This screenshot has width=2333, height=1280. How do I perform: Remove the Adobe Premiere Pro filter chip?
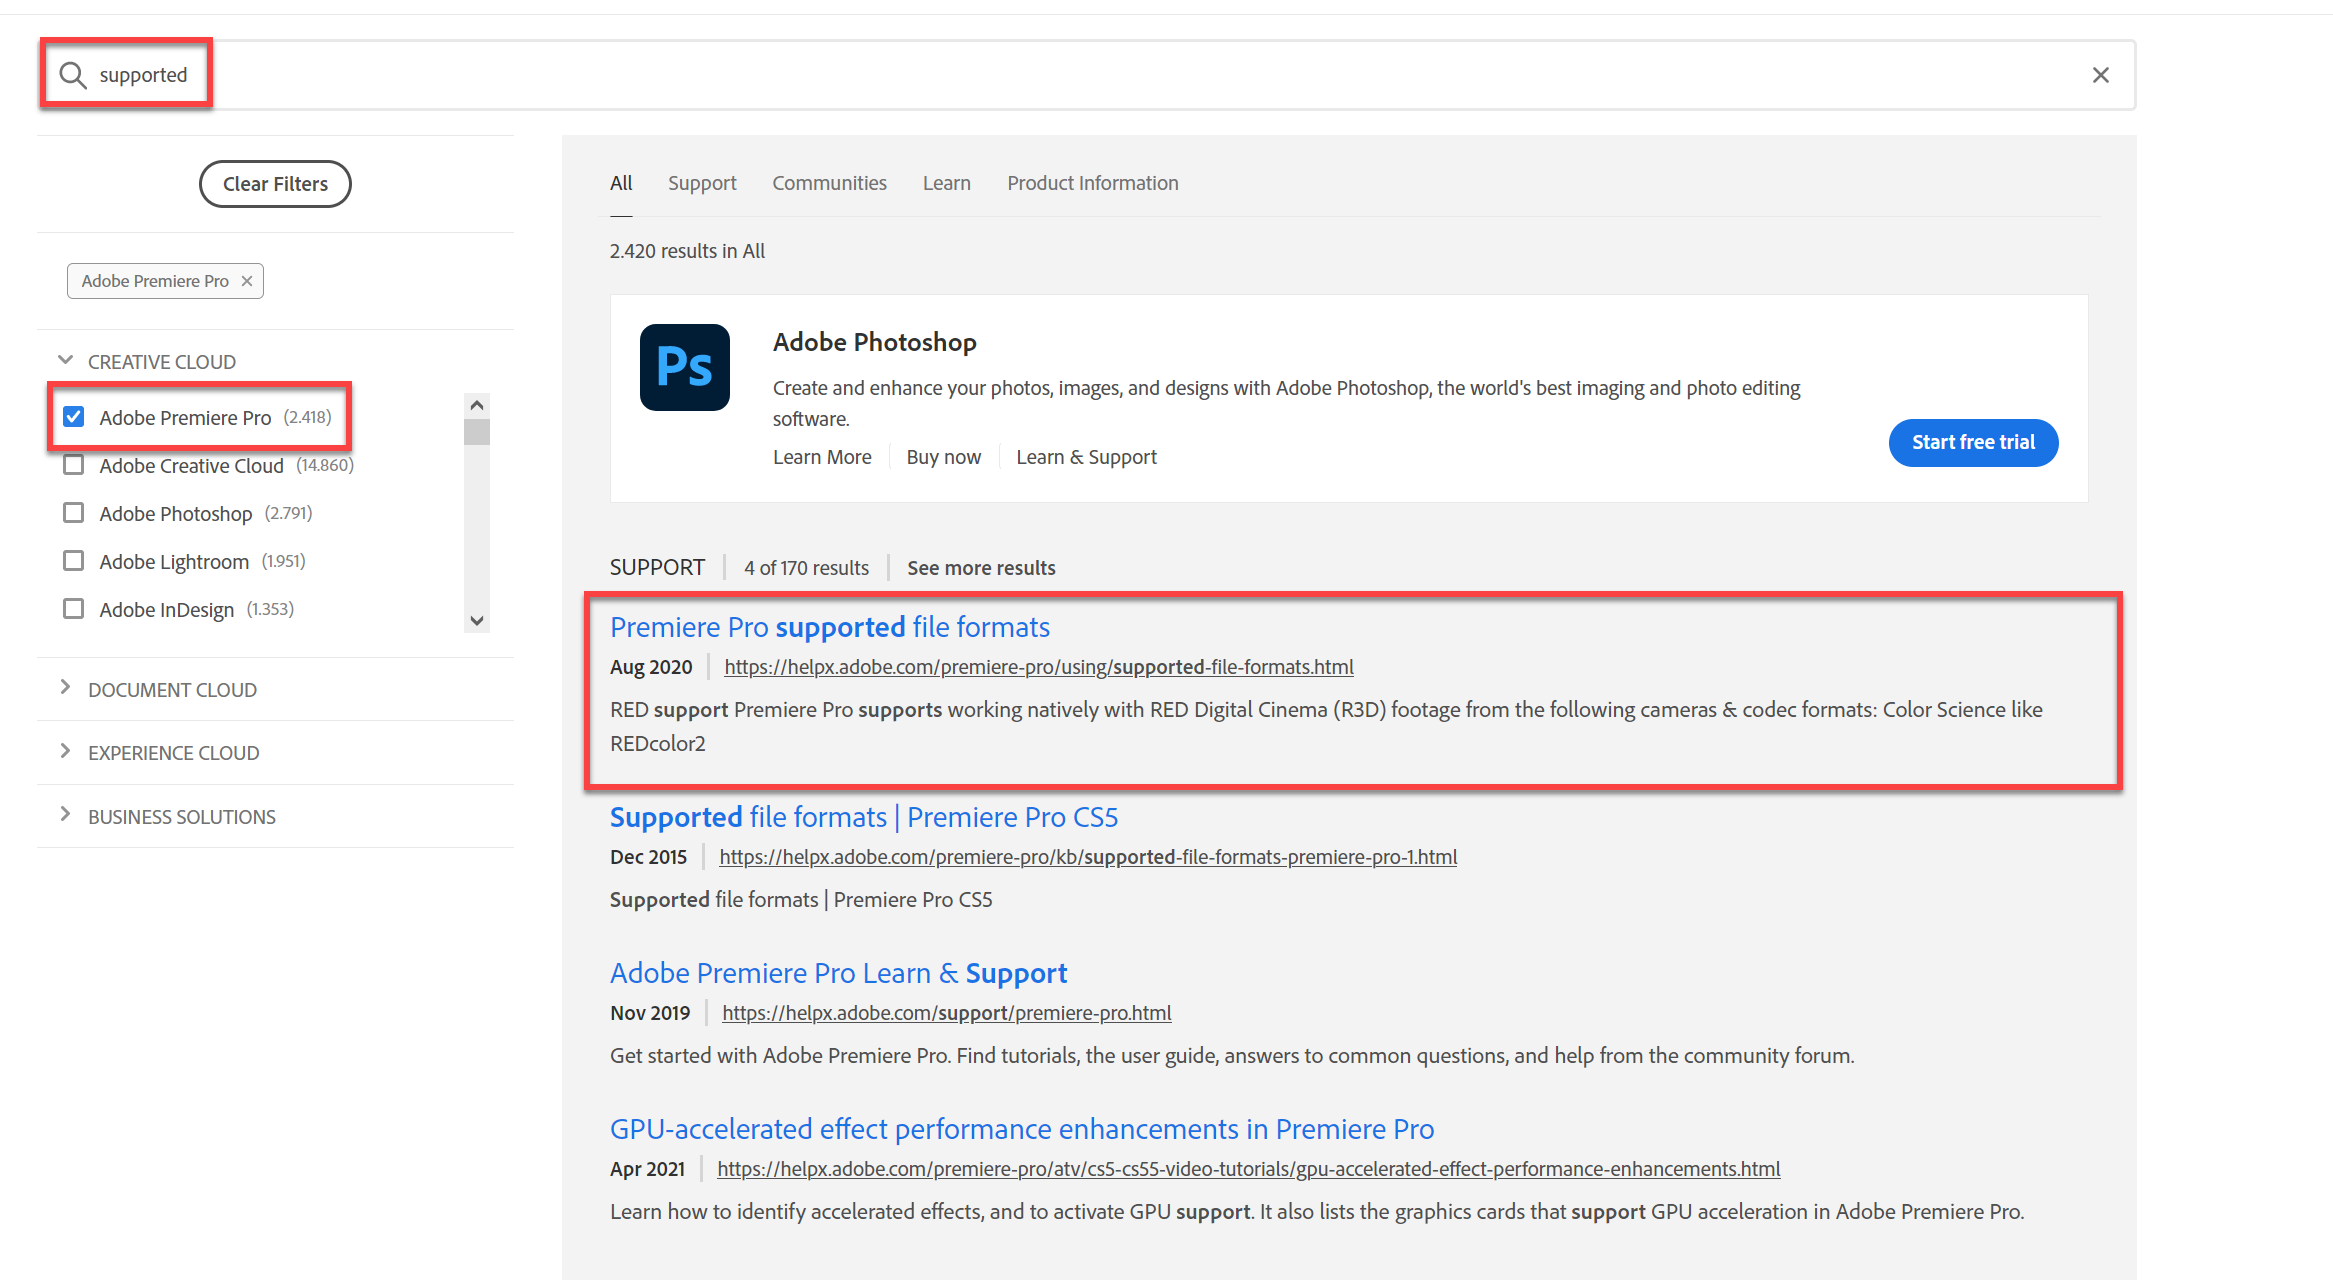pos(246,281)
